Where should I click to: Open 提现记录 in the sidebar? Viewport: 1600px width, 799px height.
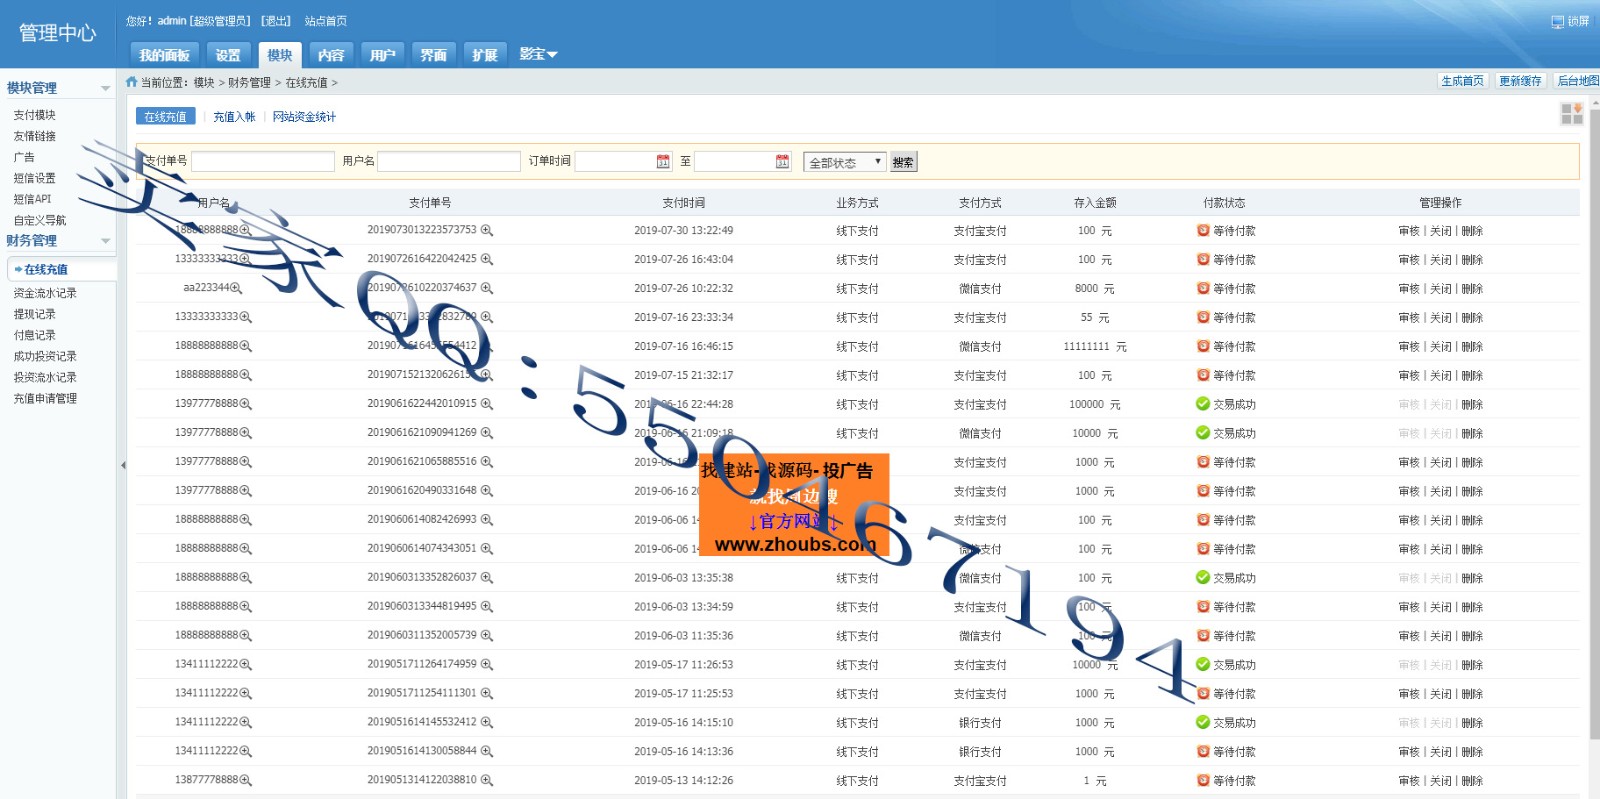(x=35, y=314)
